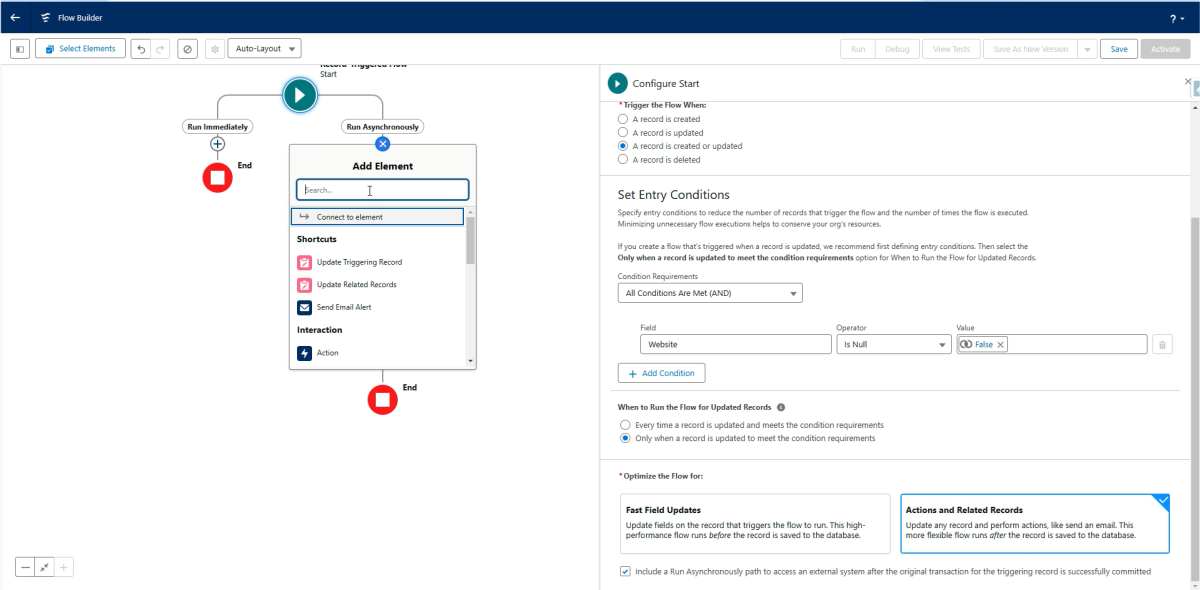Select Actions and Related Records option card

point(1035,524)
